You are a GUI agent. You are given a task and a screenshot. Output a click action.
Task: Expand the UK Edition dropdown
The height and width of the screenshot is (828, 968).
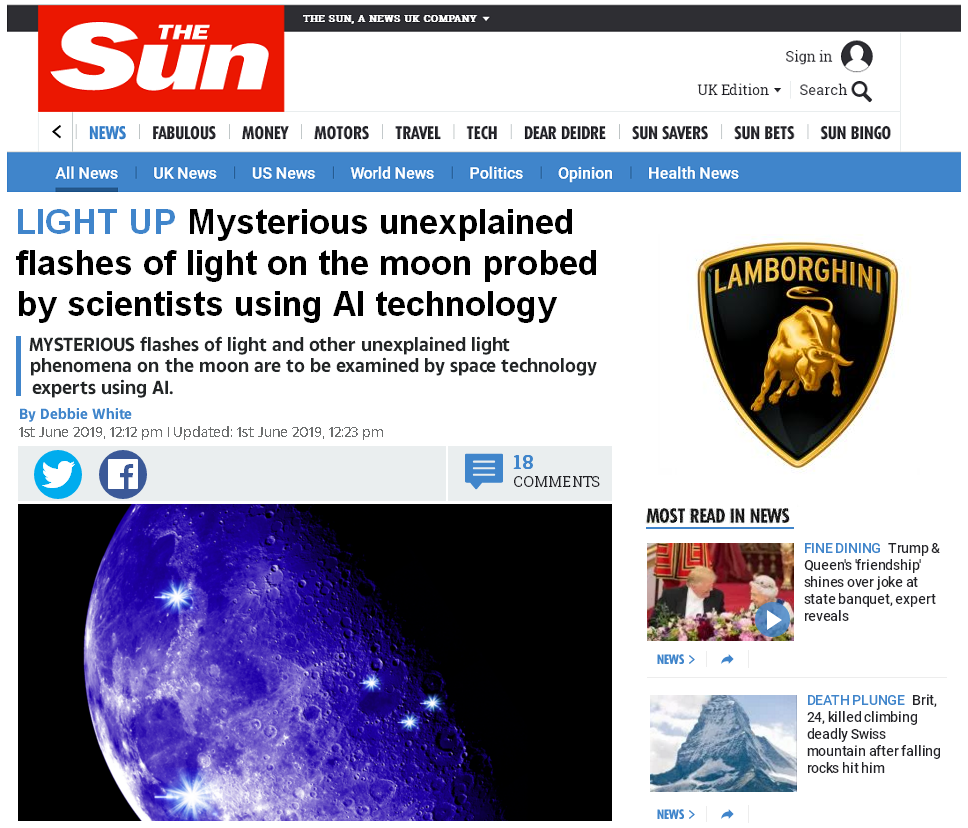click(739, 90)
